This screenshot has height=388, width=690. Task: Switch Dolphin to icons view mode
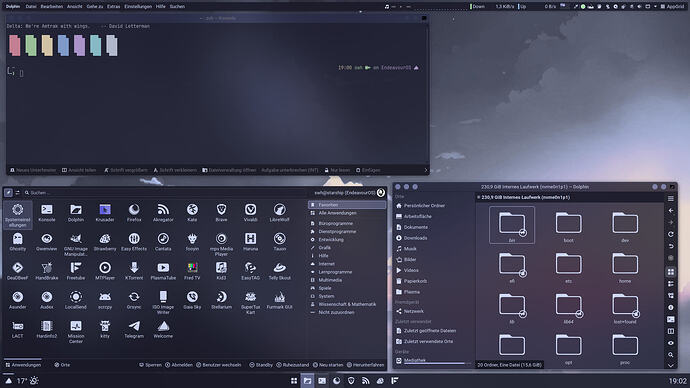(671, 272)
